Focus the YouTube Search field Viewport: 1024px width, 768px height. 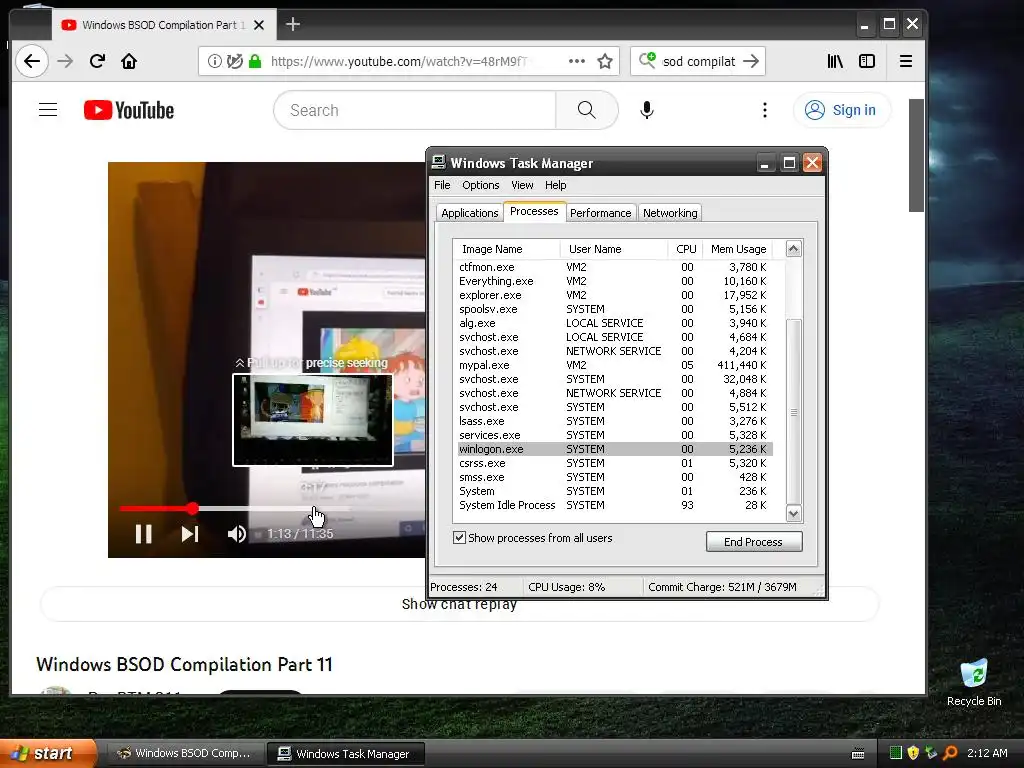click(415, 110)
